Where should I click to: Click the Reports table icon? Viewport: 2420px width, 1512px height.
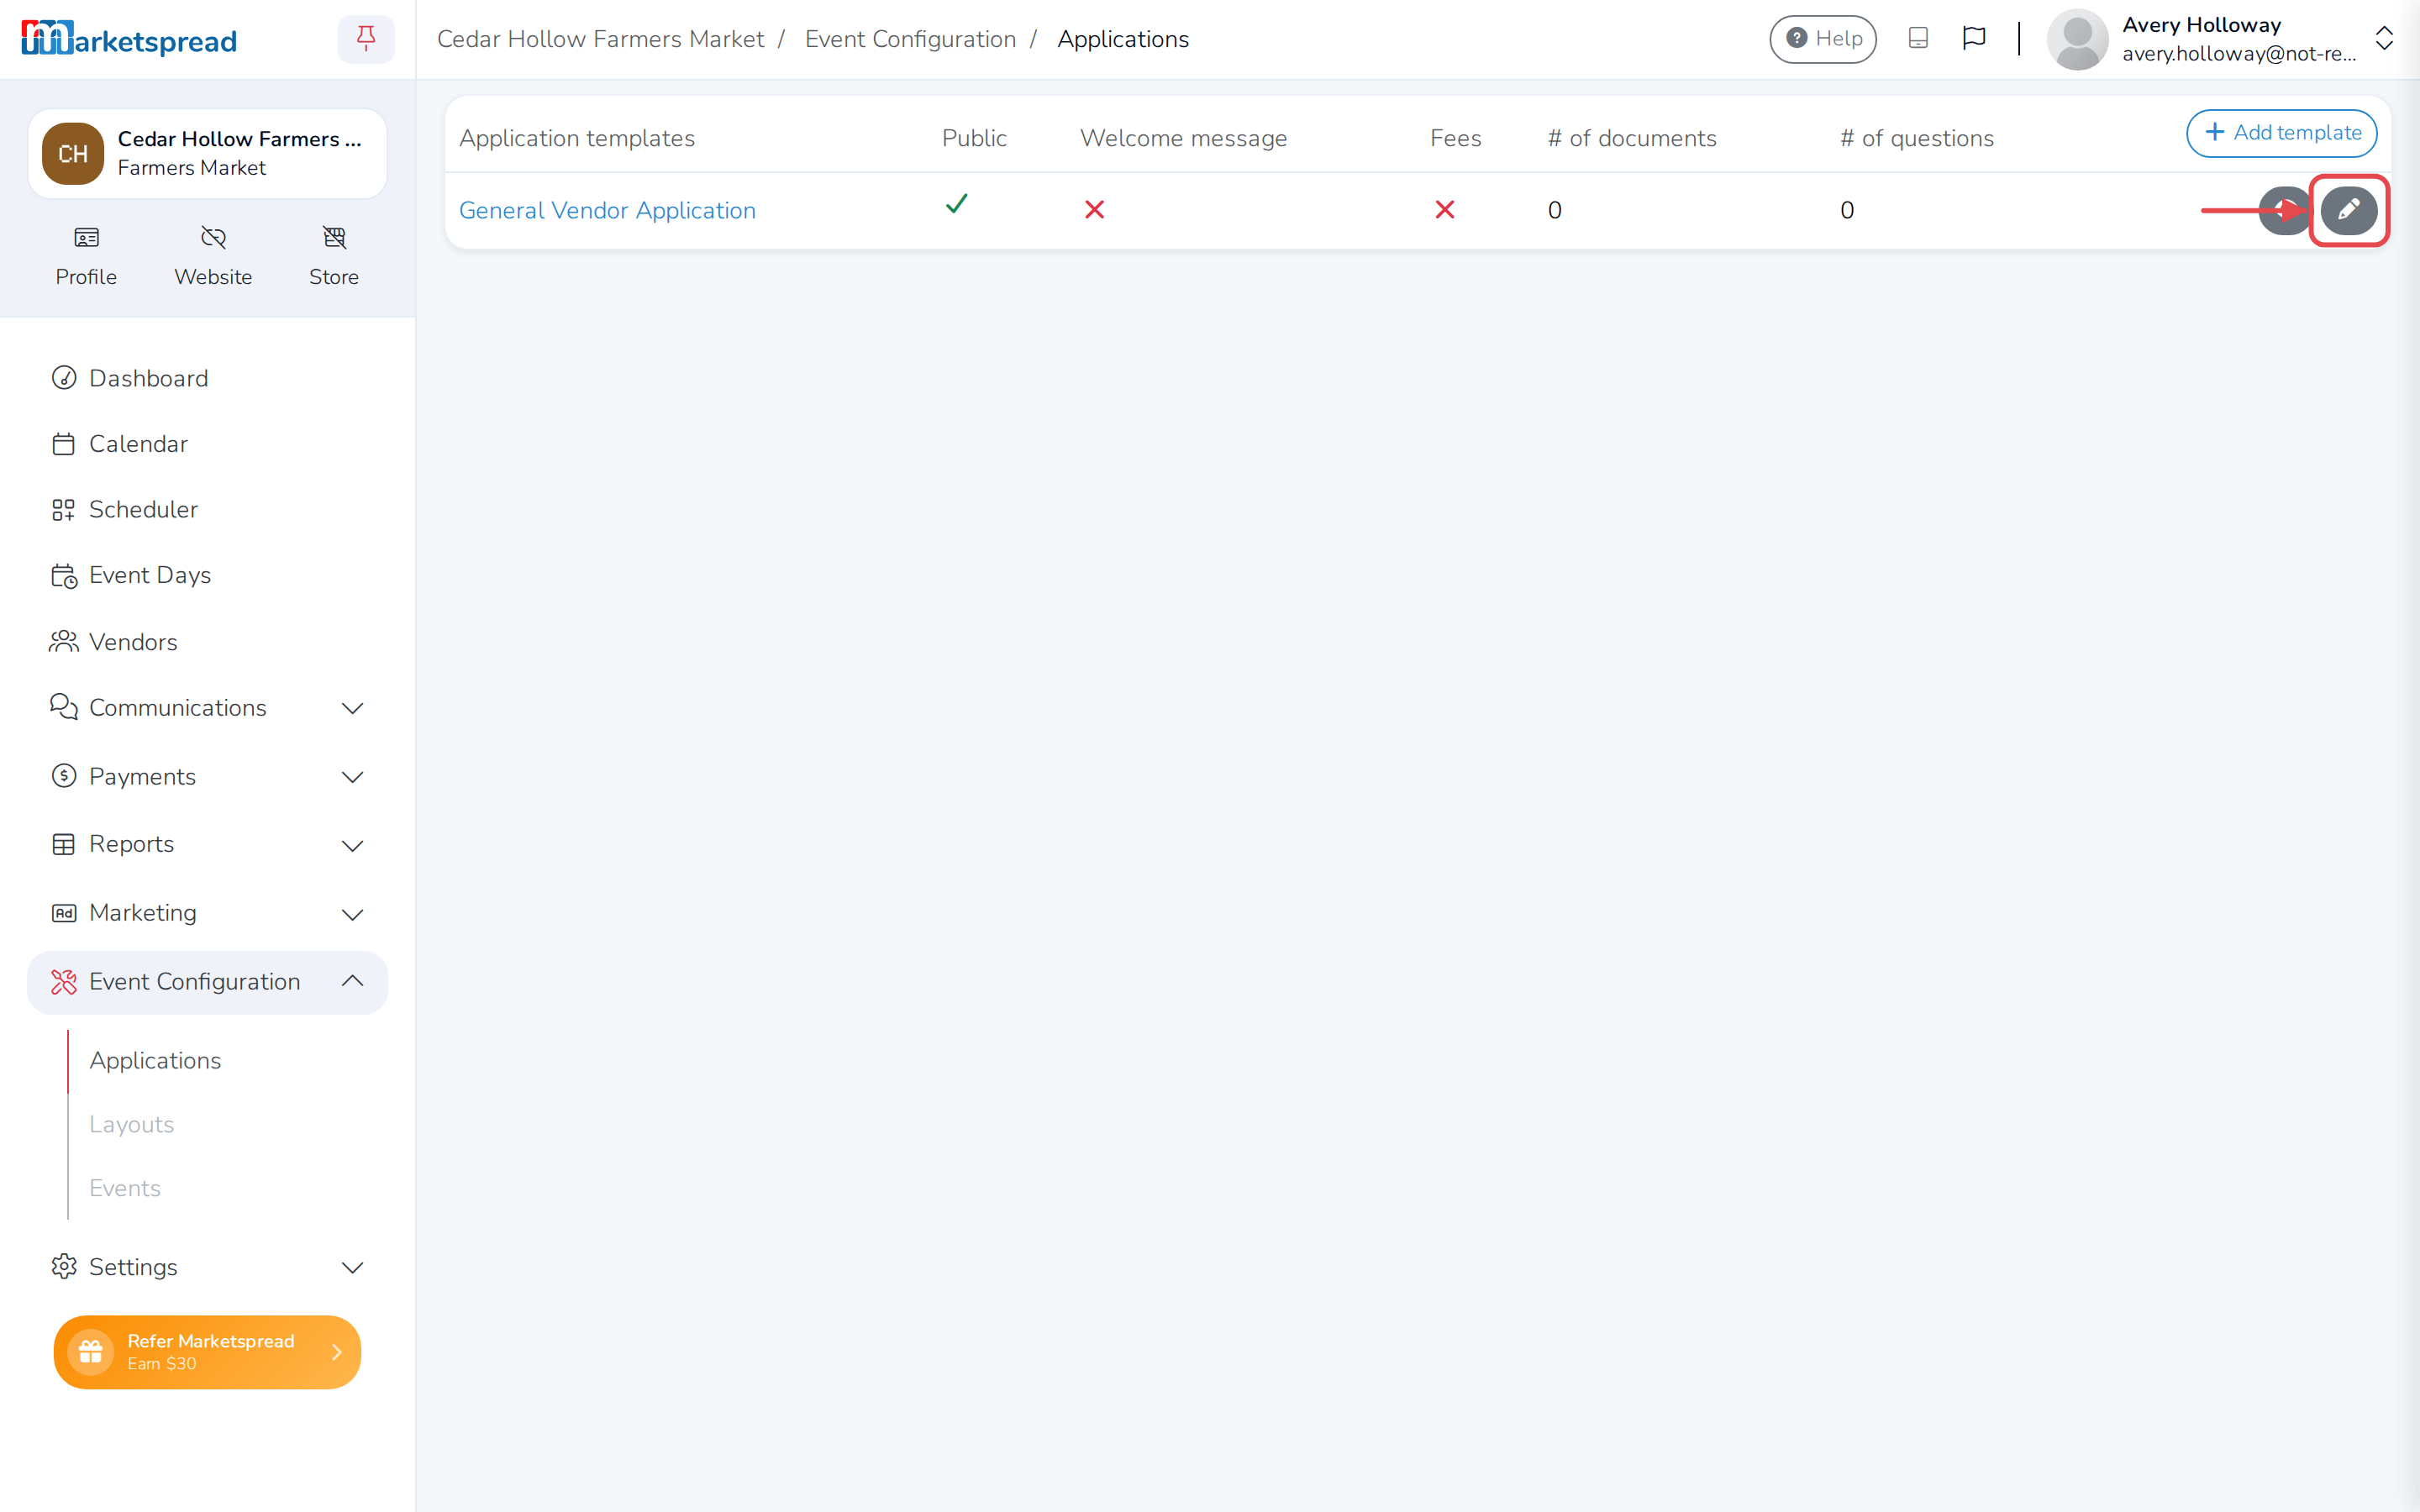click(x=64, y=844)
